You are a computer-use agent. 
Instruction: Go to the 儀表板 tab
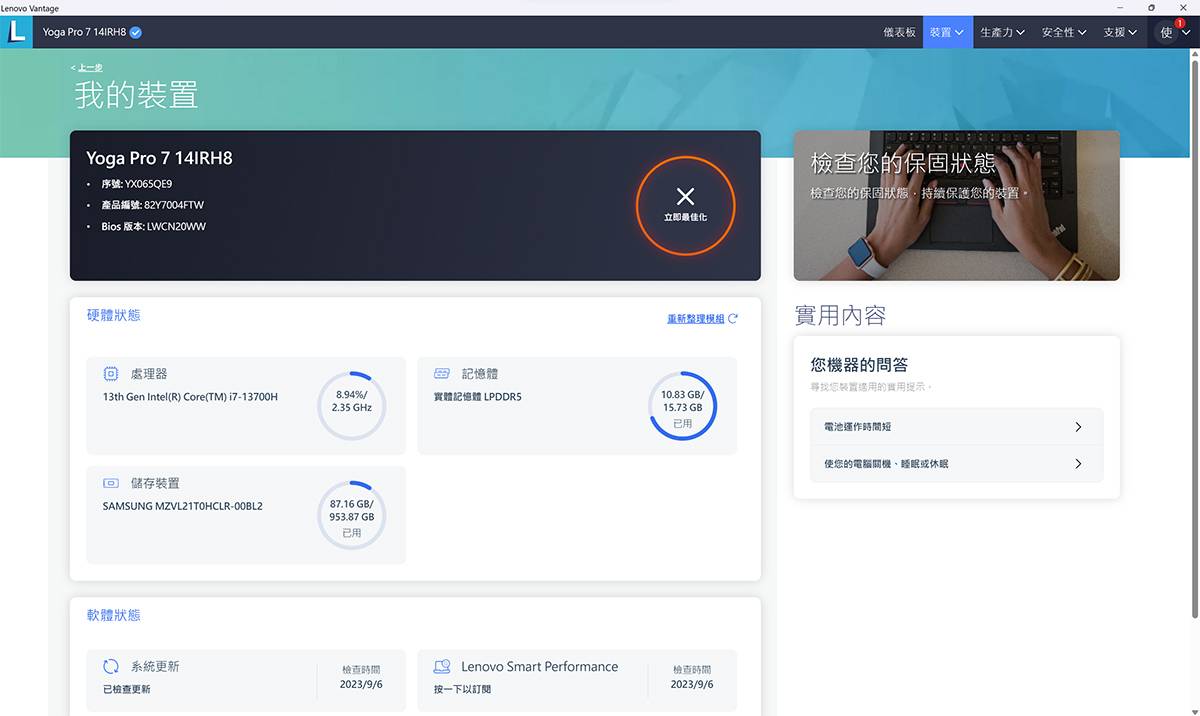click(899, 32)
